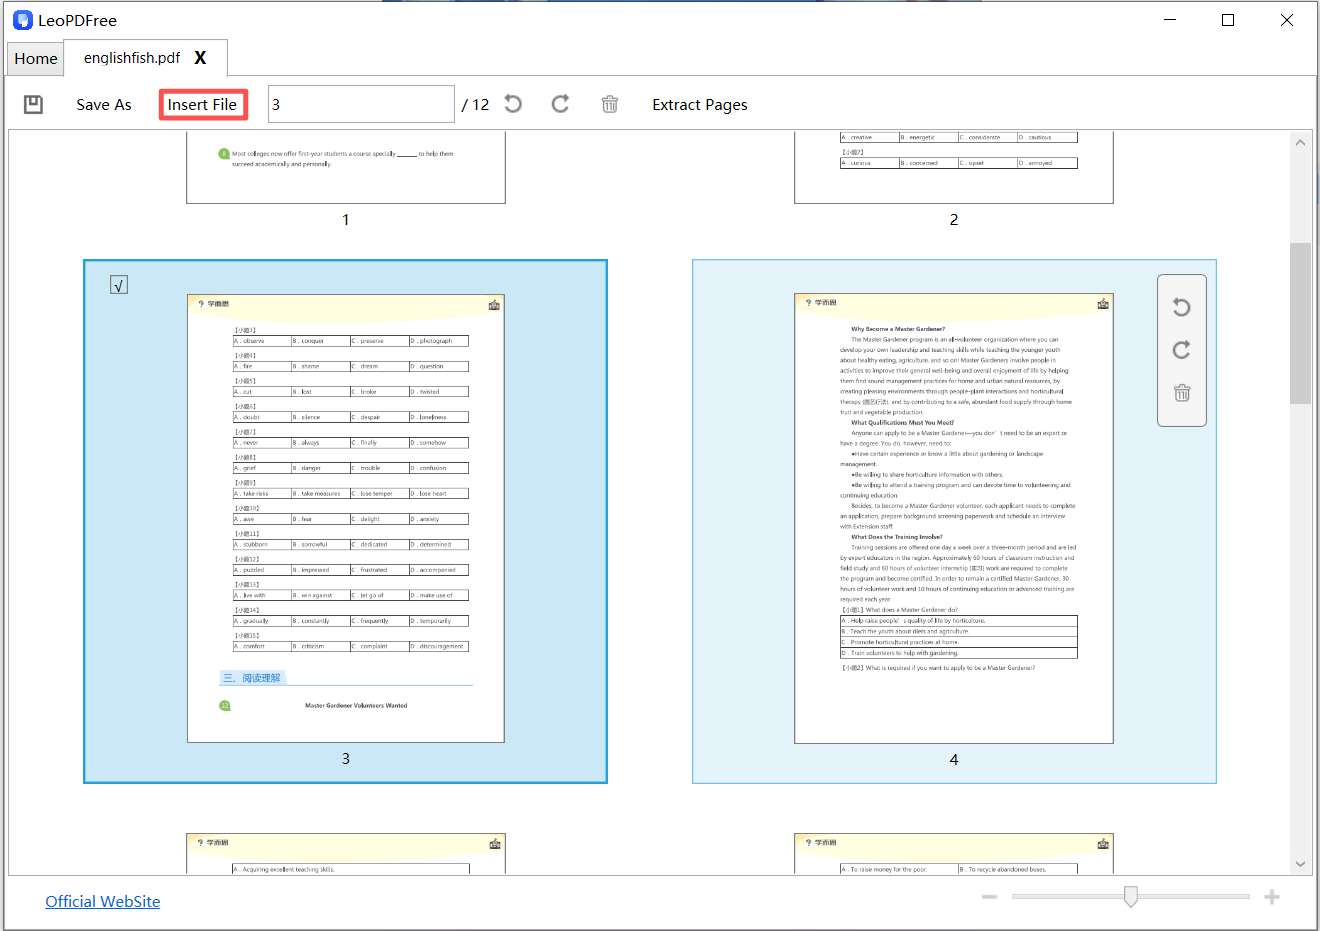Click the Extract Pages button
This screenshot has height=931, width=1320.
700,104
